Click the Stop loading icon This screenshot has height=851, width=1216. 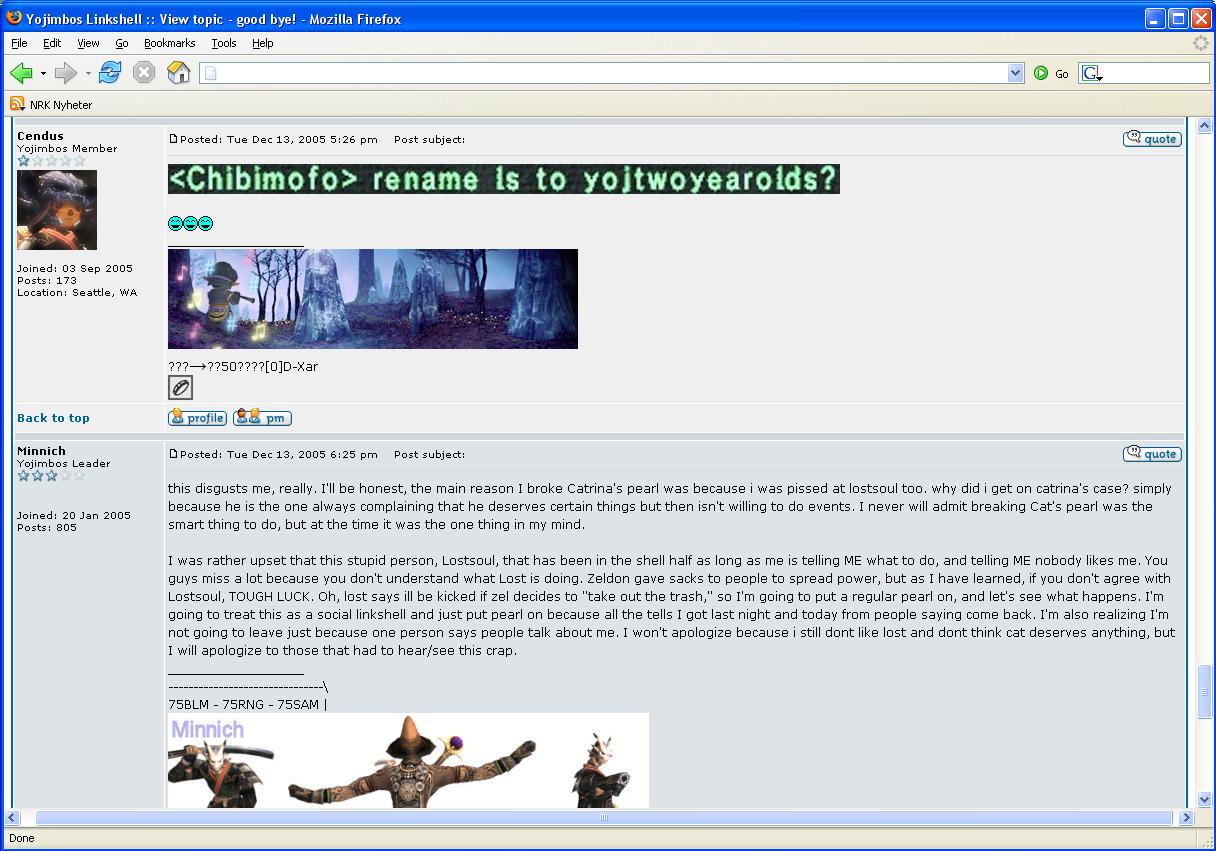tap(144, 73)
